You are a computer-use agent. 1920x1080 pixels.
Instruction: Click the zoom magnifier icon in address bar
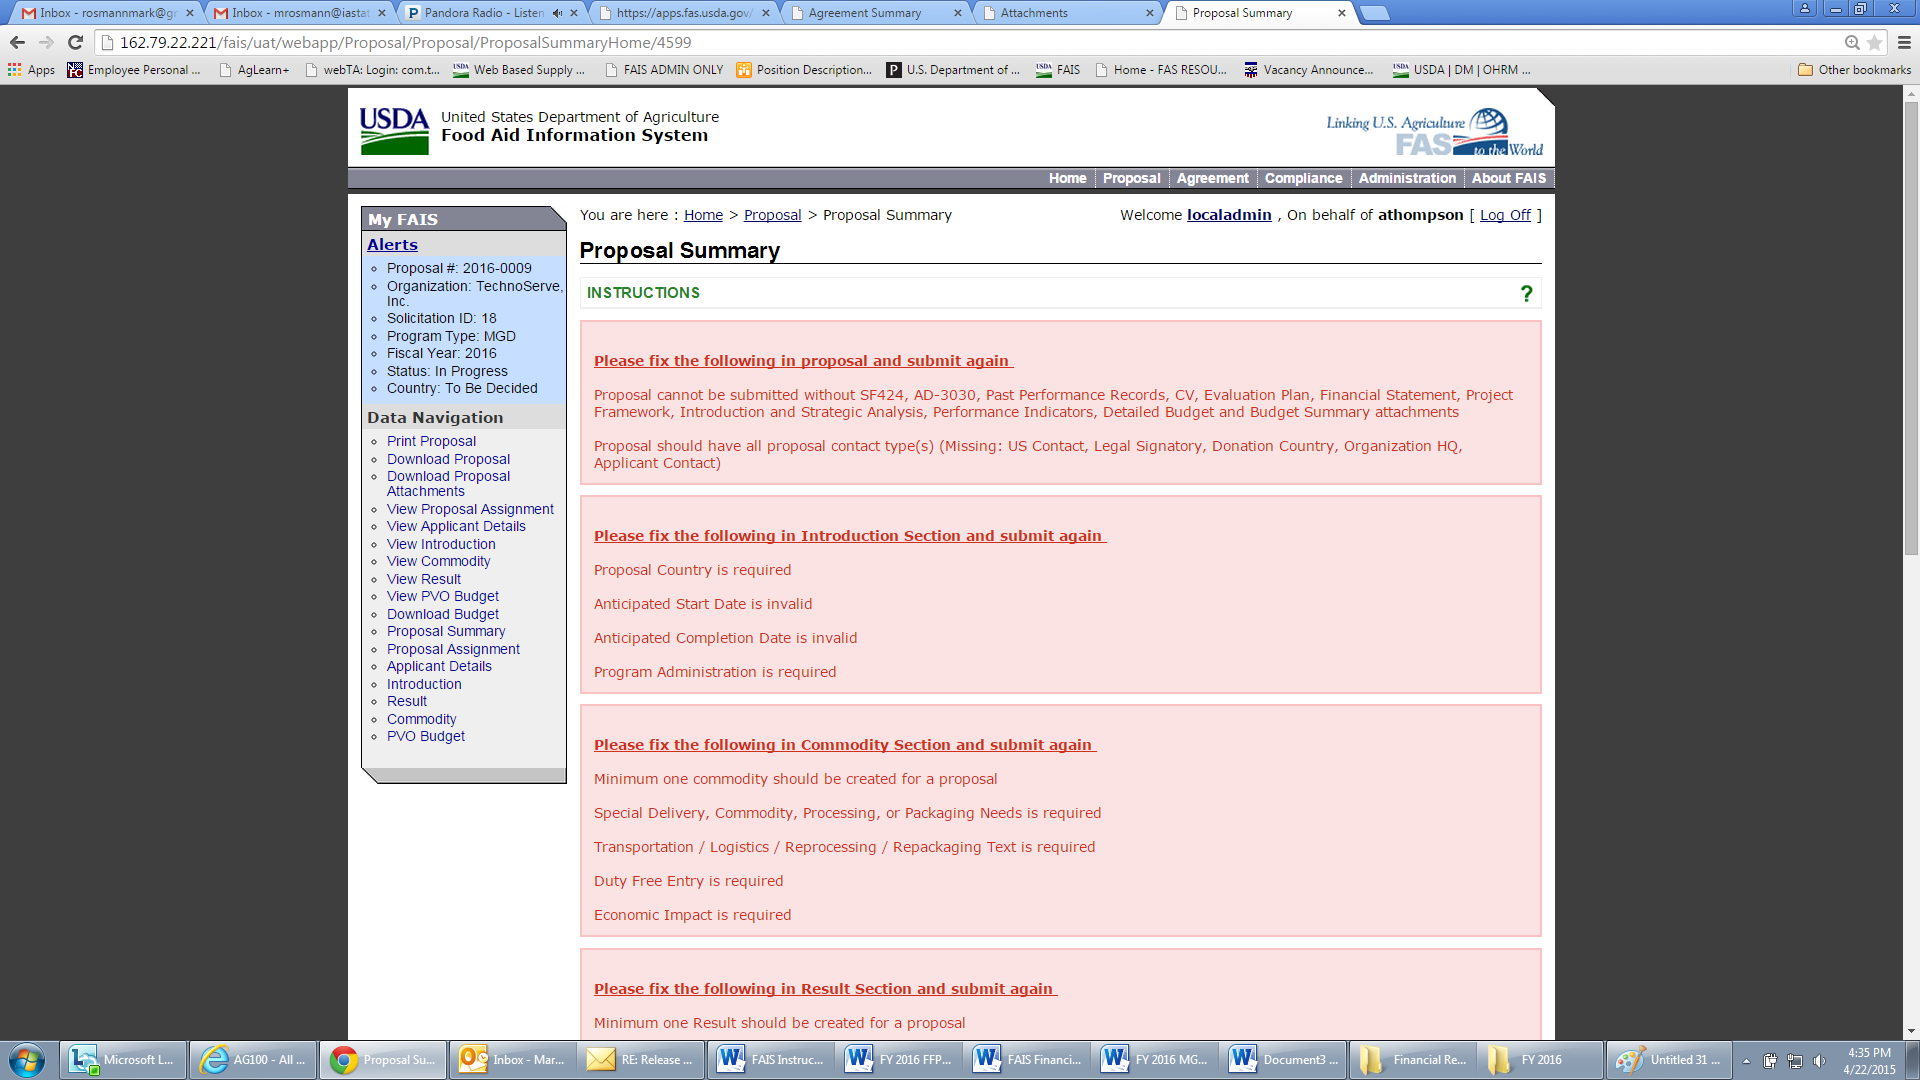1852,42
